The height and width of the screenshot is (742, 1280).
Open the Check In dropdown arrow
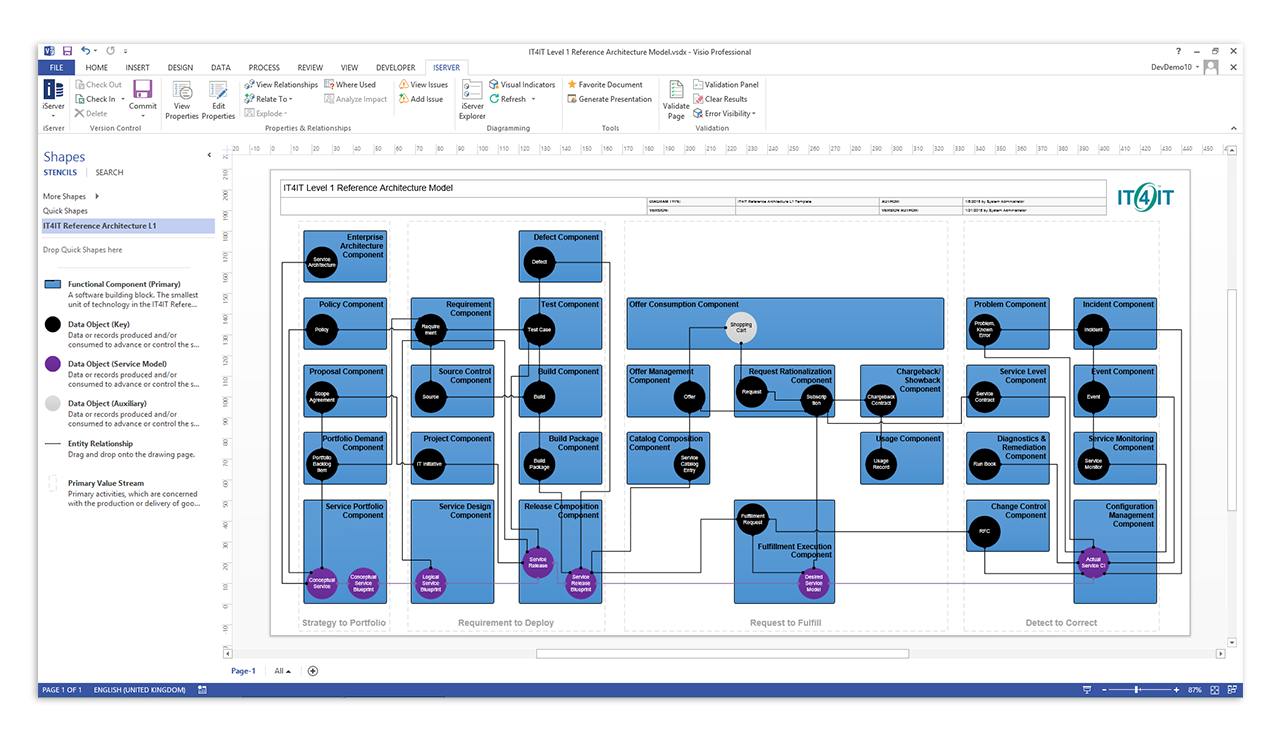pyautogui.click(x=123, y=99)
